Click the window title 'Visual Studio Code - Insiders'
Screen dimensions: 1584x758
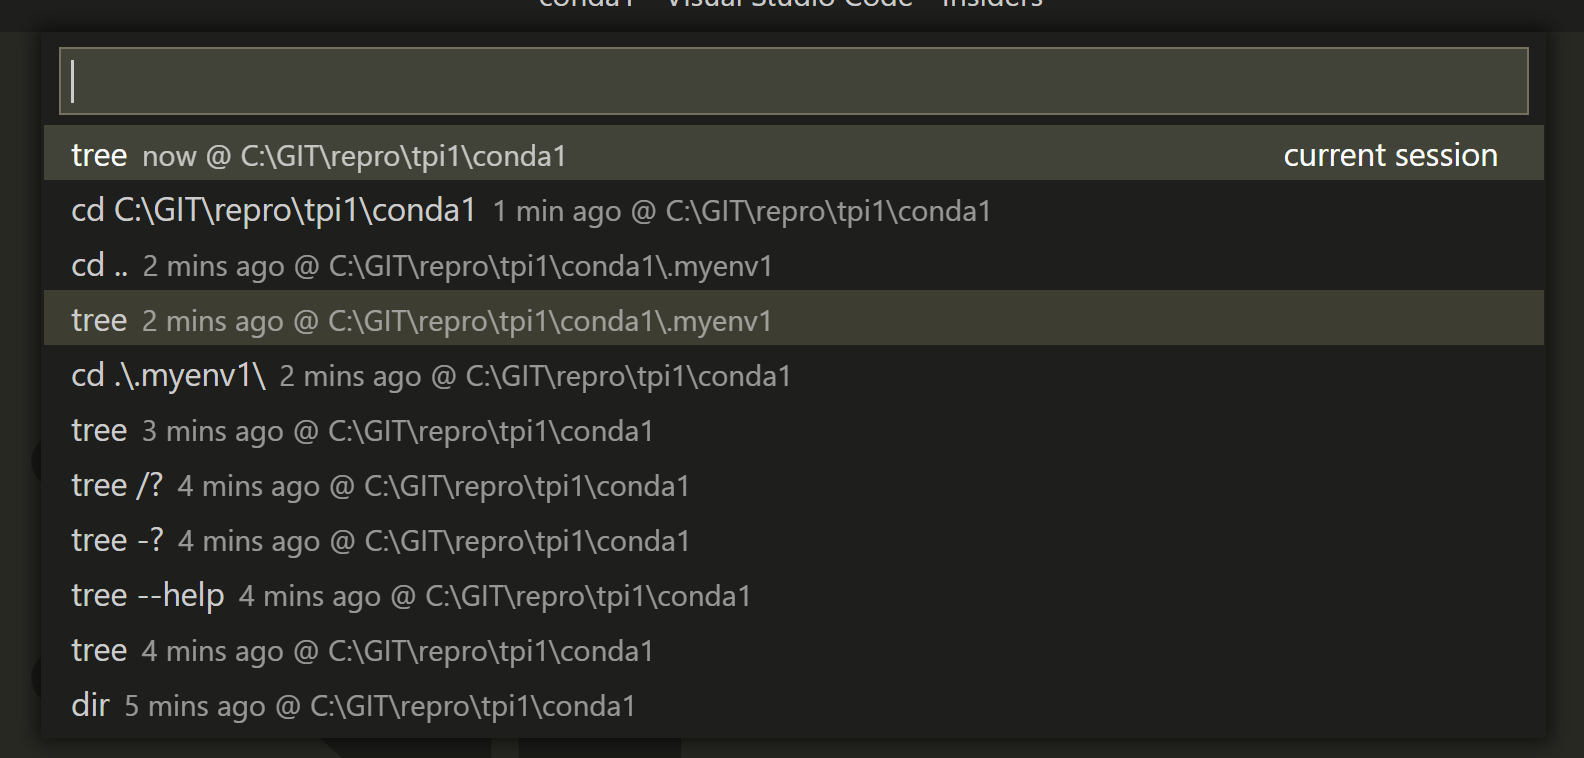coord(789,4)
